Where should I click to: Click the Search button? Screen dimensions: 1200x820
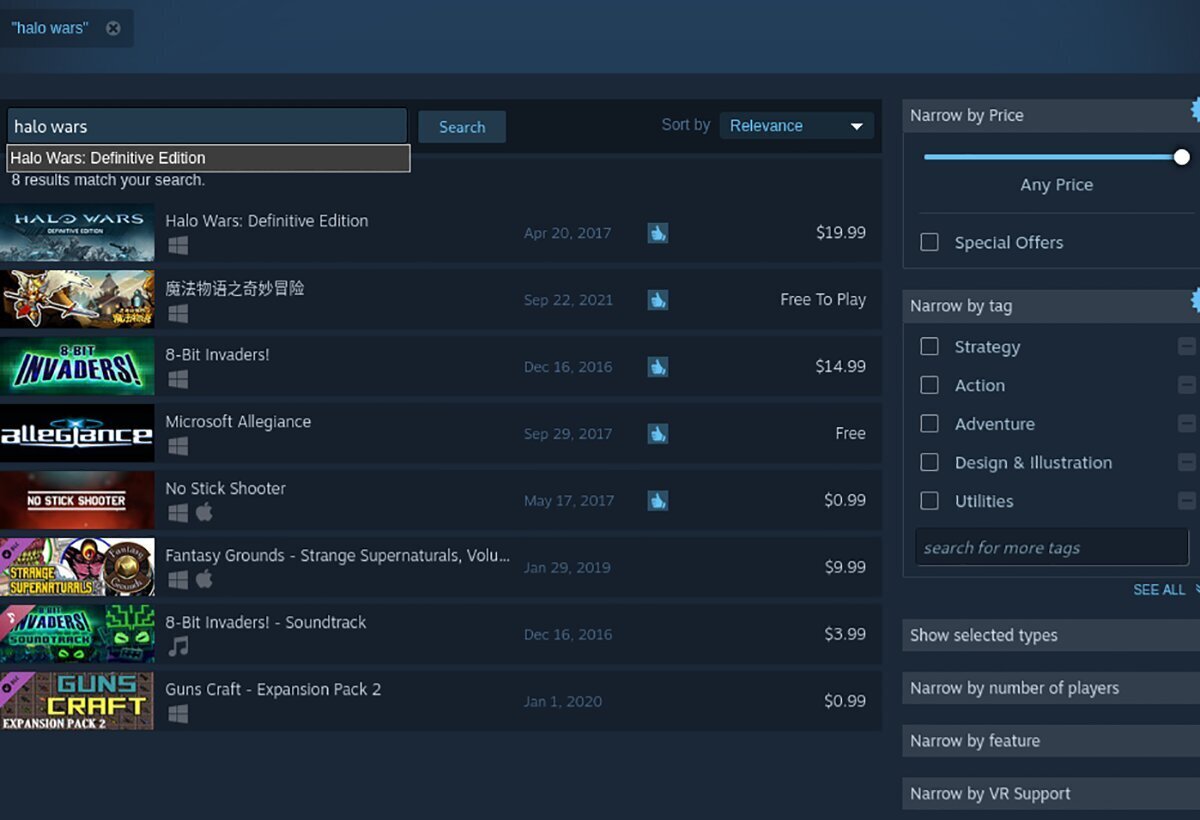[462, 127]
